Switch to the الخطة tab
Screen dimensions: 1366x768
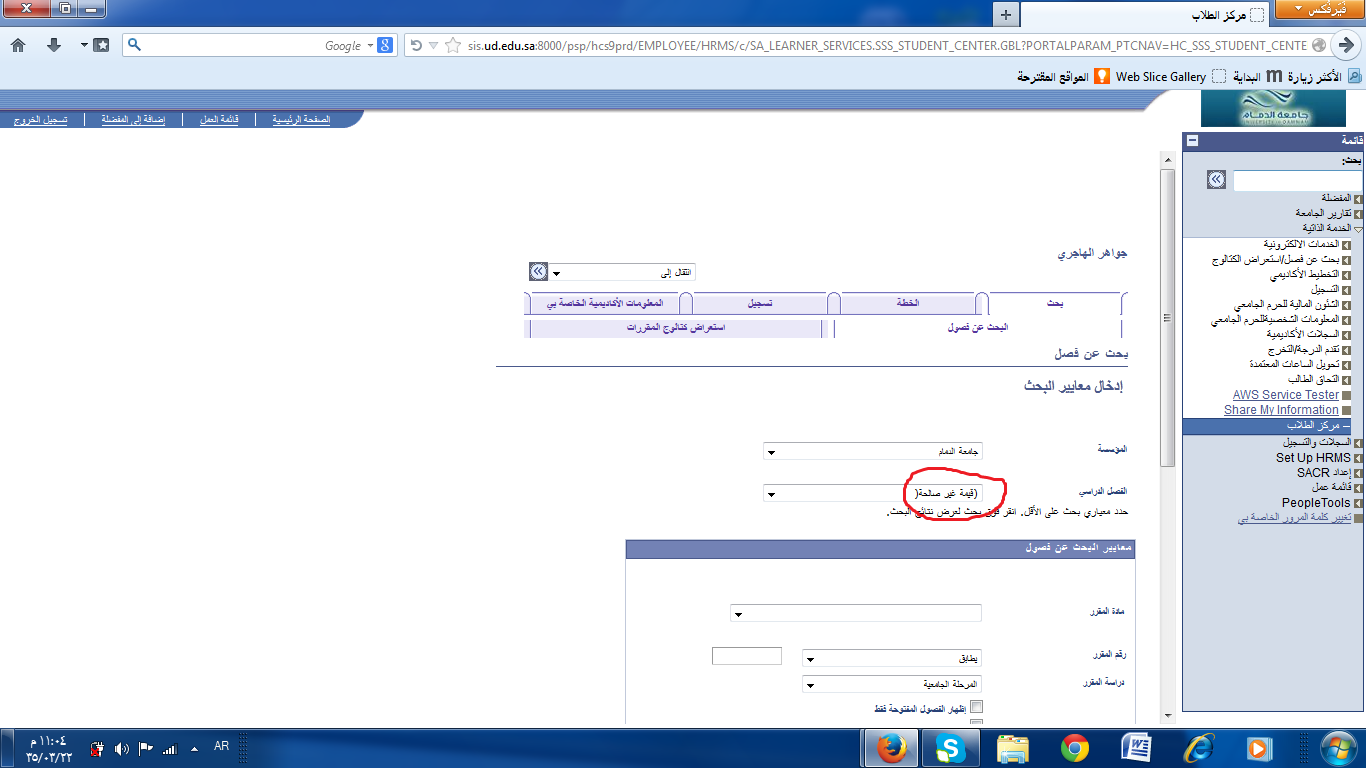[908, 303]
